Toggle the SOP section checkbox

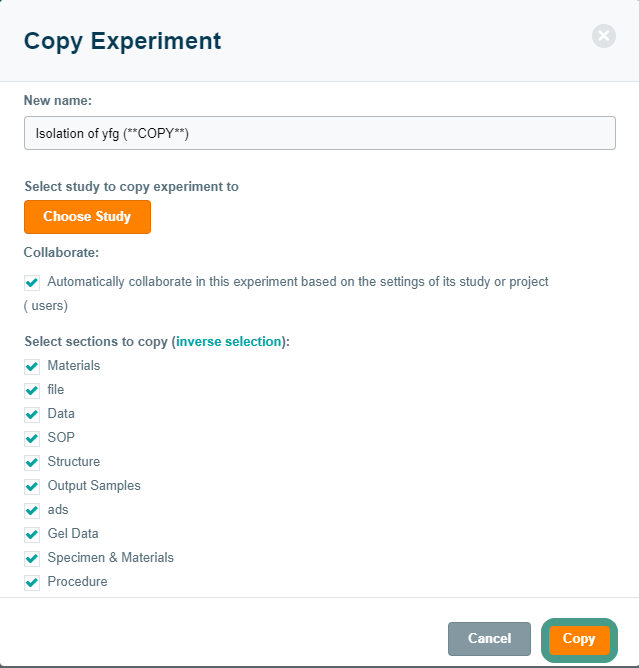click(x=32, y=438)
